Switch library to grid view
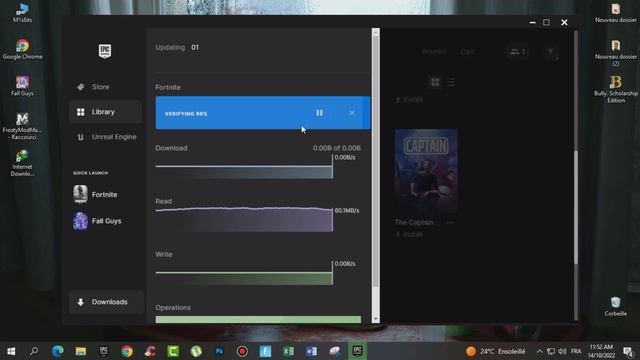The width and height of the screenshot is (640, 360). point(436,82)
